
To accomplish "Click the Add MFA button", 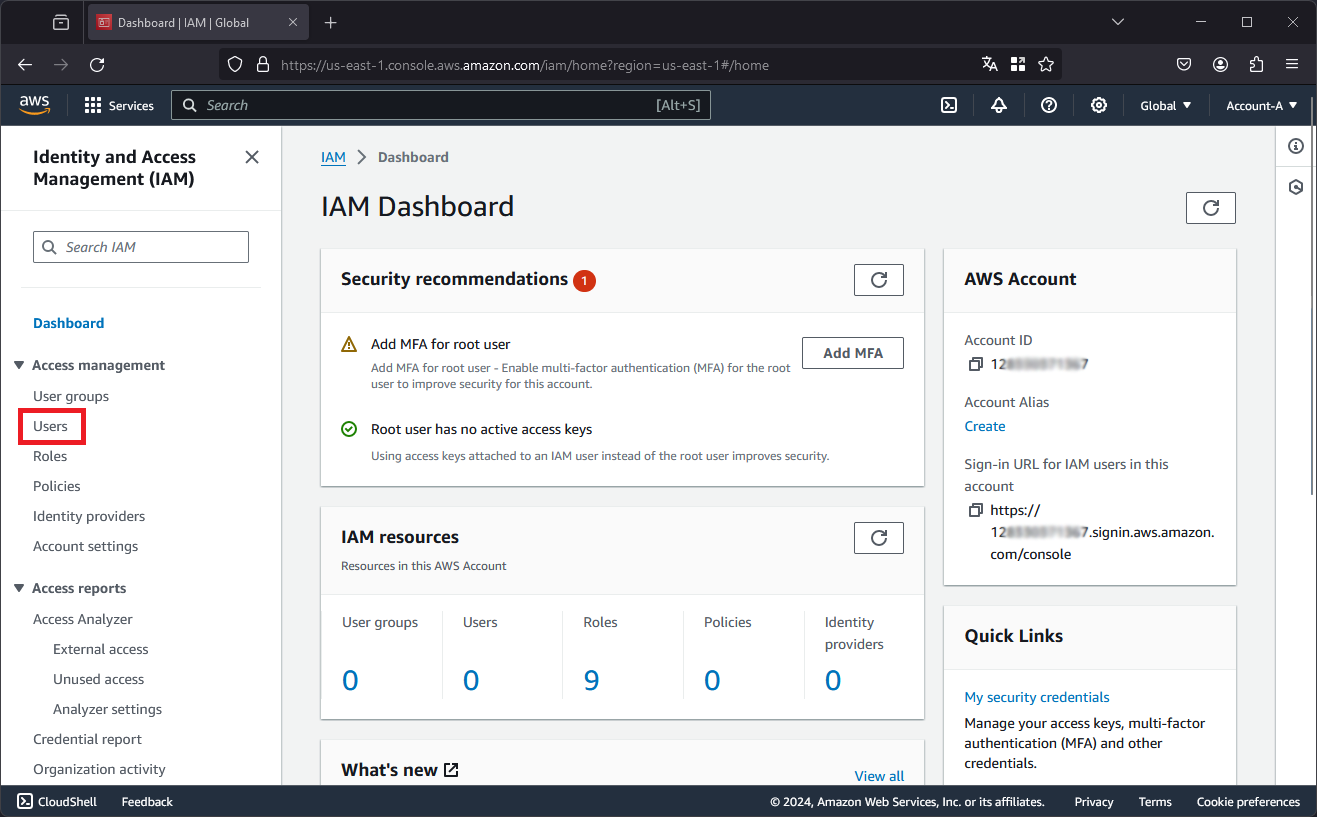I will coord(853,353).
